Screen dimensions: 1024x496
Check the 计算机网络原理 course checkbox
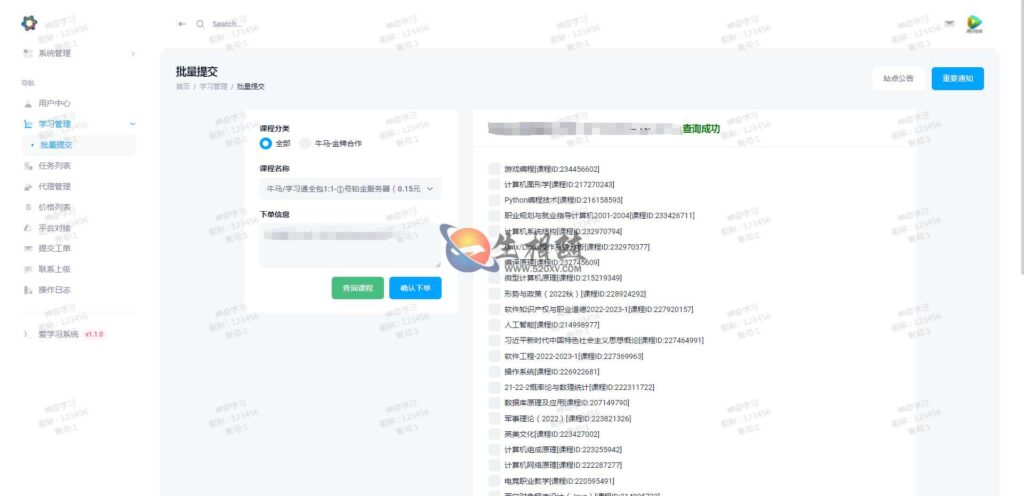tap(494, 465)
